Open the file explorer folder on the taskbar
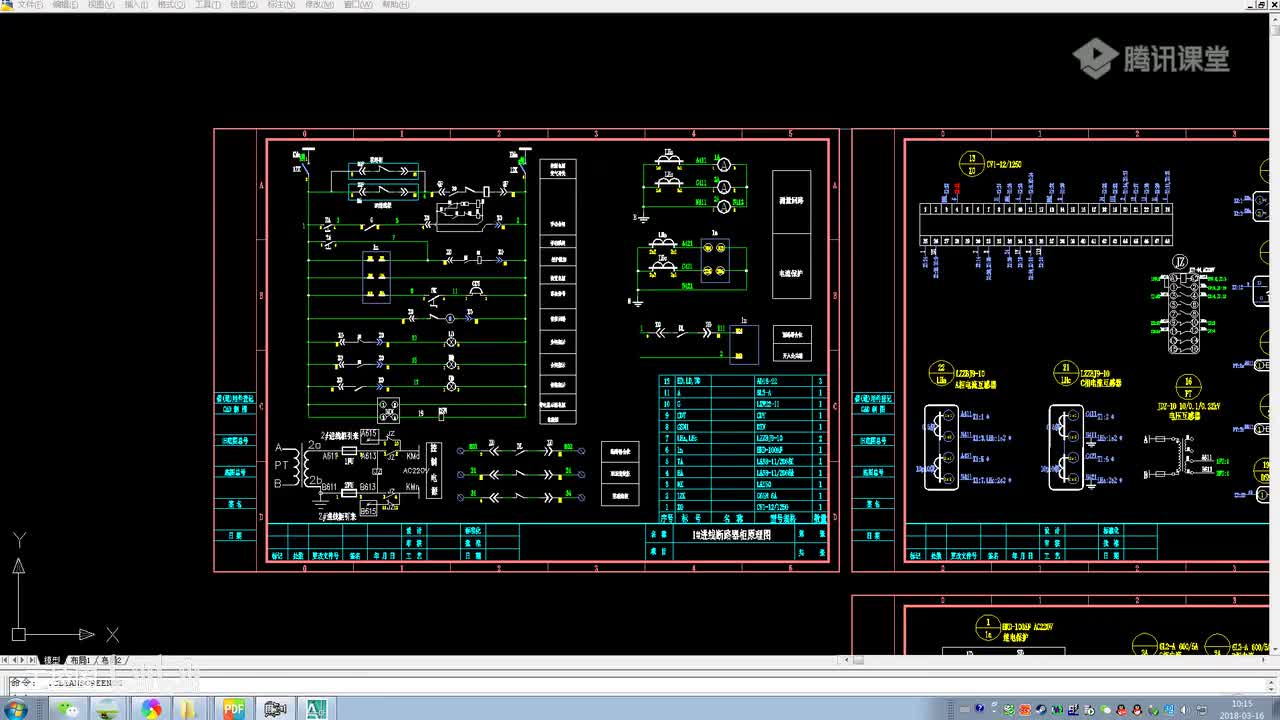The image size is (1280, 720). [x=190, y=709]
